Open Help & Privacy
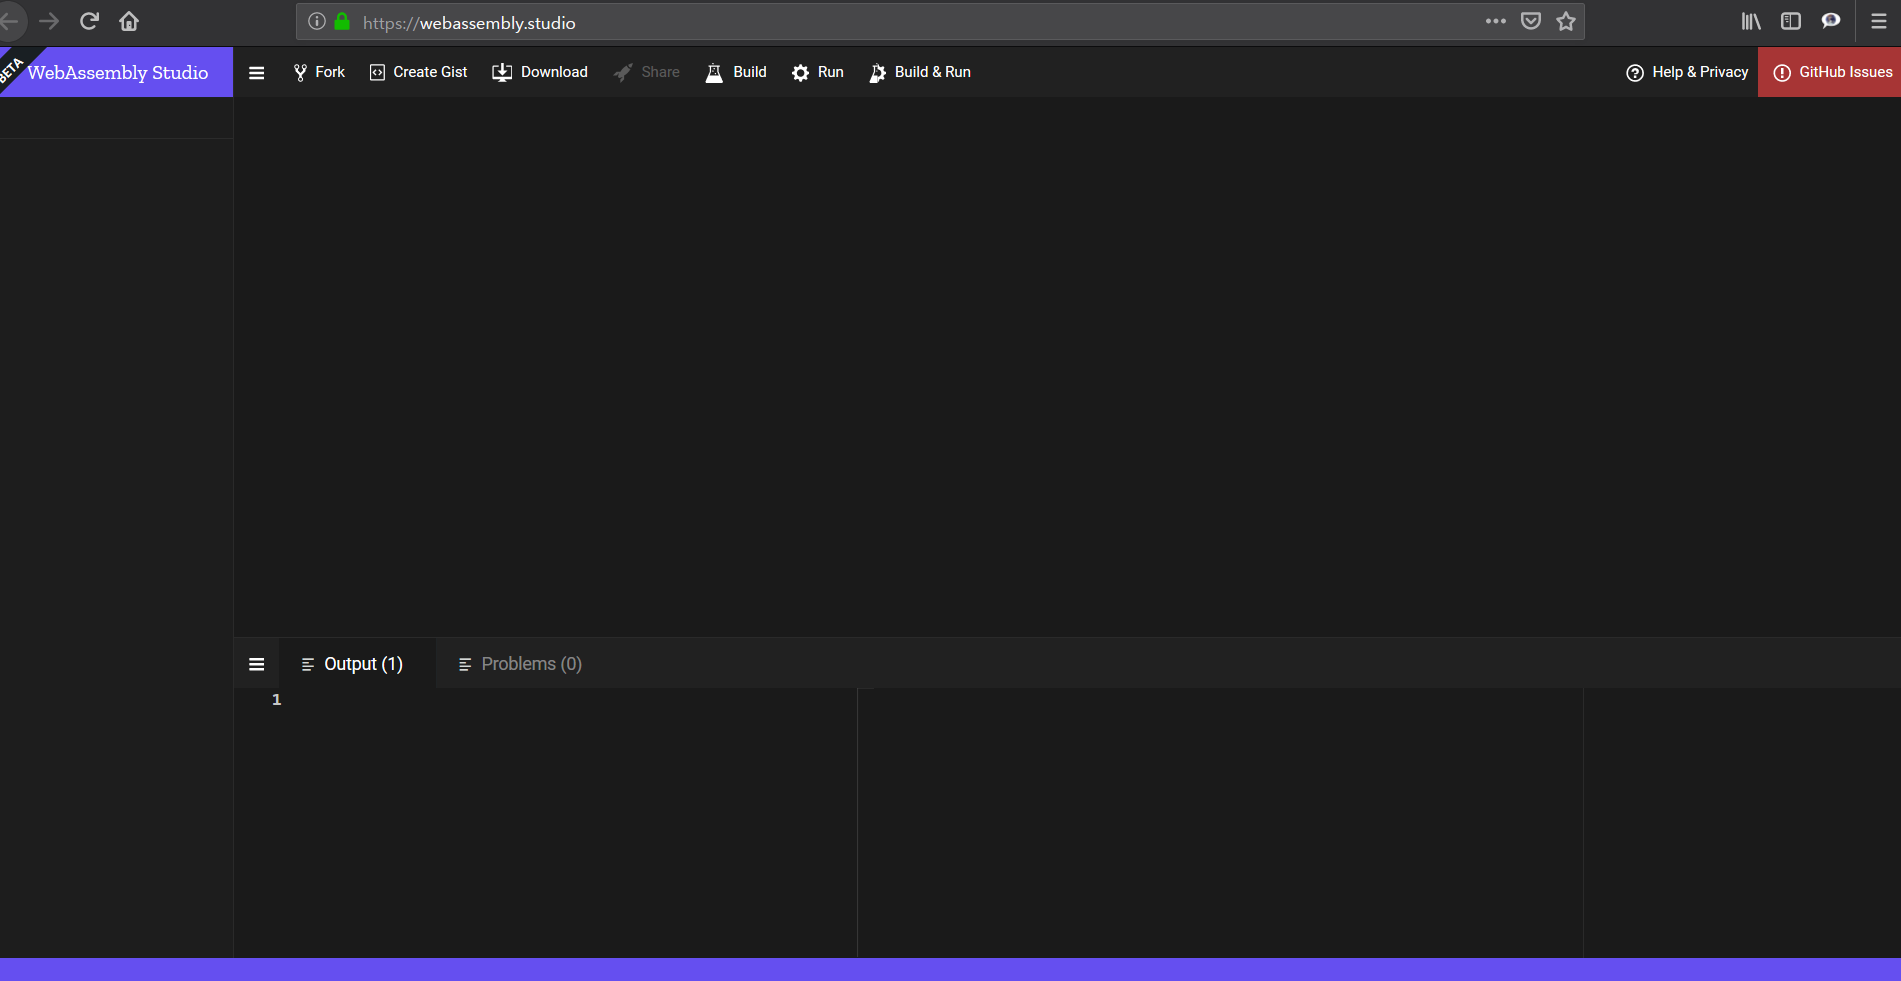 tap(1688, 72)
